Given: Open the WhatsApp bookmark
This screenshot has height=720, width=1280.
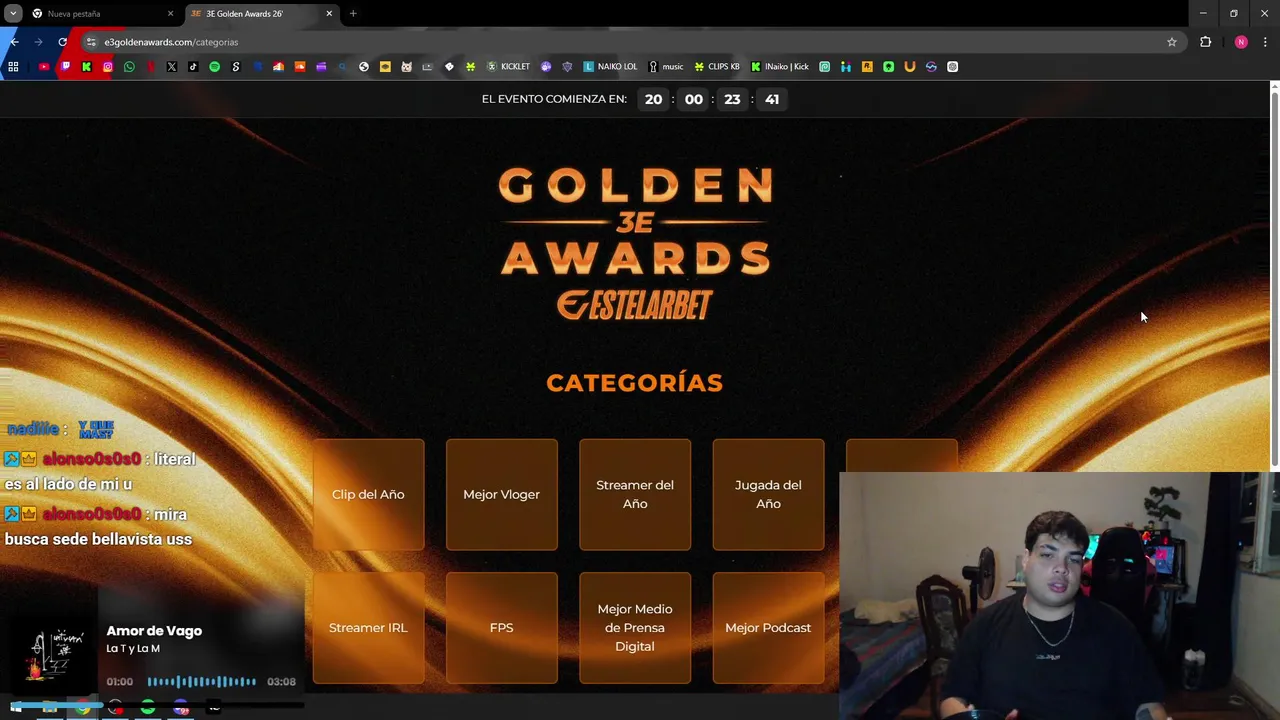Looking at the screenshot, I should [x=129, y=67].
